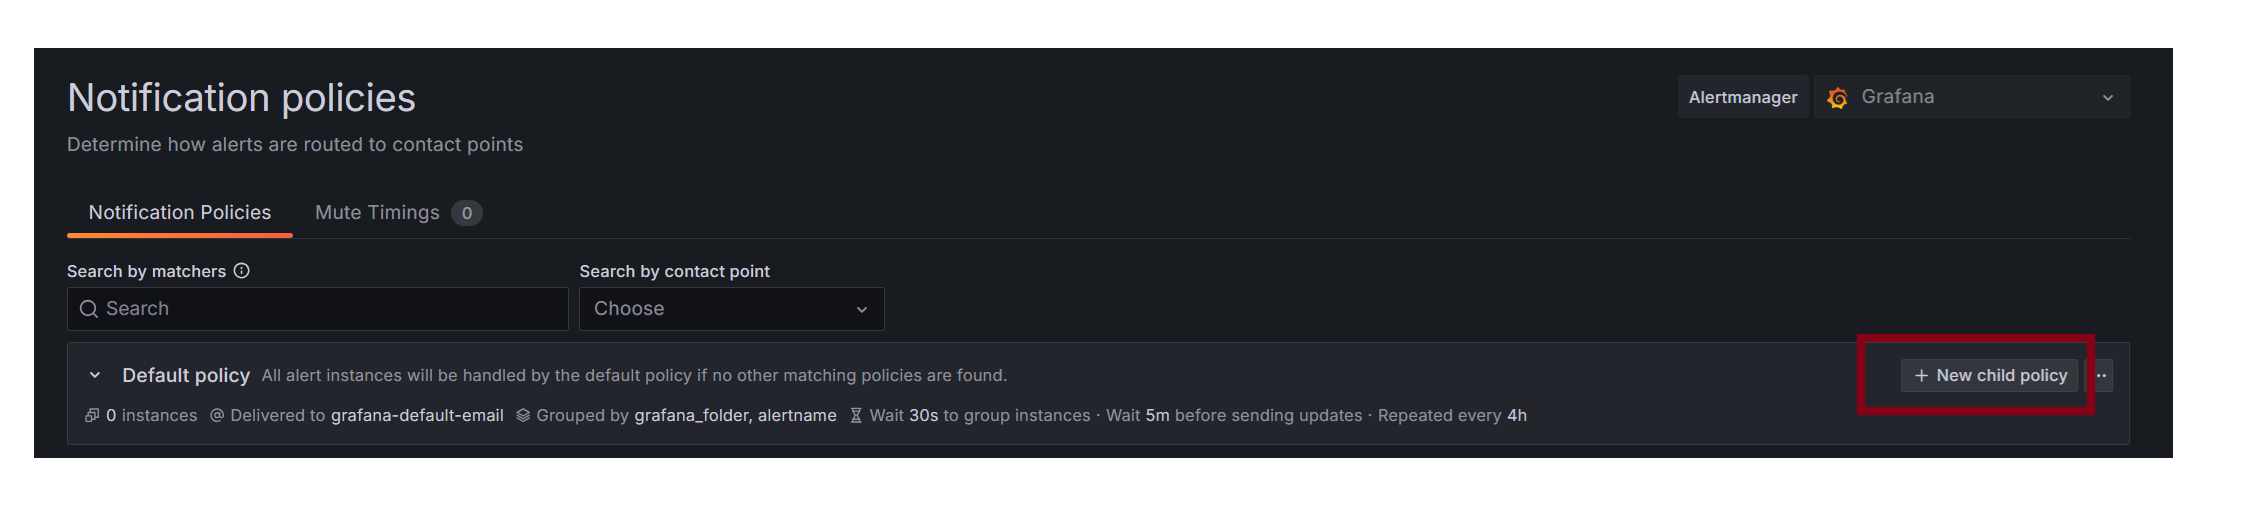Click the Alertmanager label
Screen dimensions: 2243x532
tap(1743, 98)
